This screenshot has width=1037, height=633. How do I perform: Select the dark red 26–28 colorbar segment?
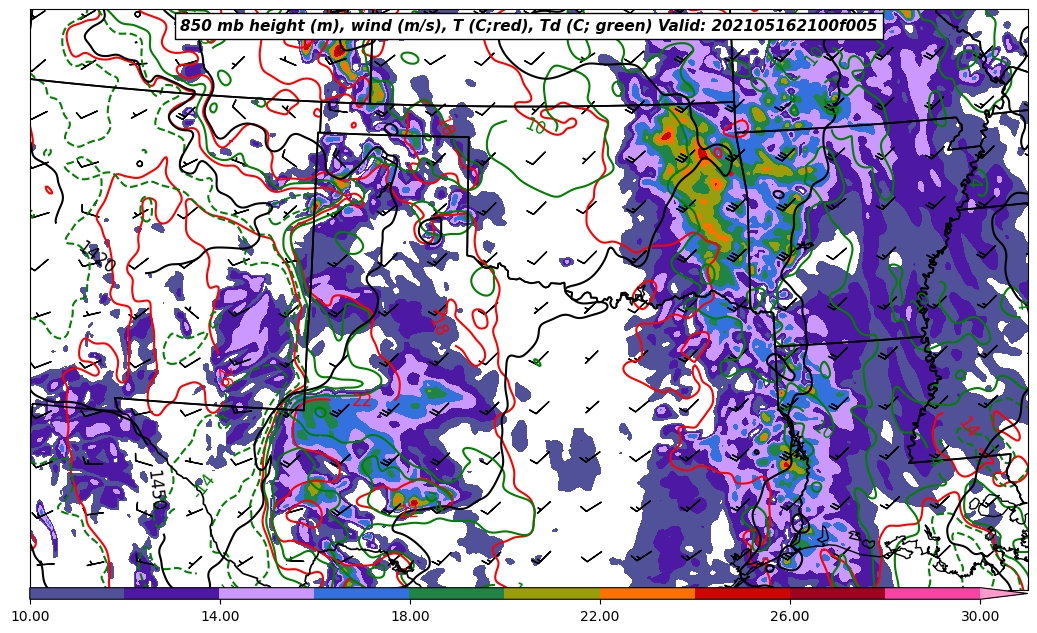coord(837,593)
